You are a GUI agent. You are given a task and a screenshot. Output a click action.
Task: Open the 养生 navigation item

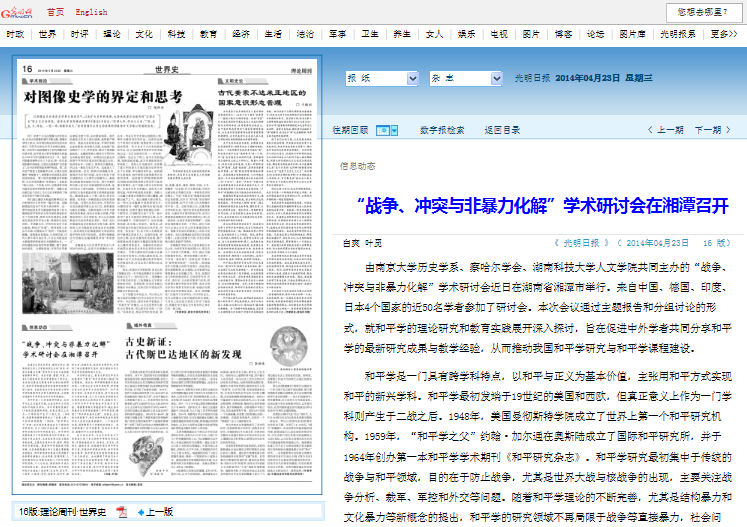click(x=402, y=34)
